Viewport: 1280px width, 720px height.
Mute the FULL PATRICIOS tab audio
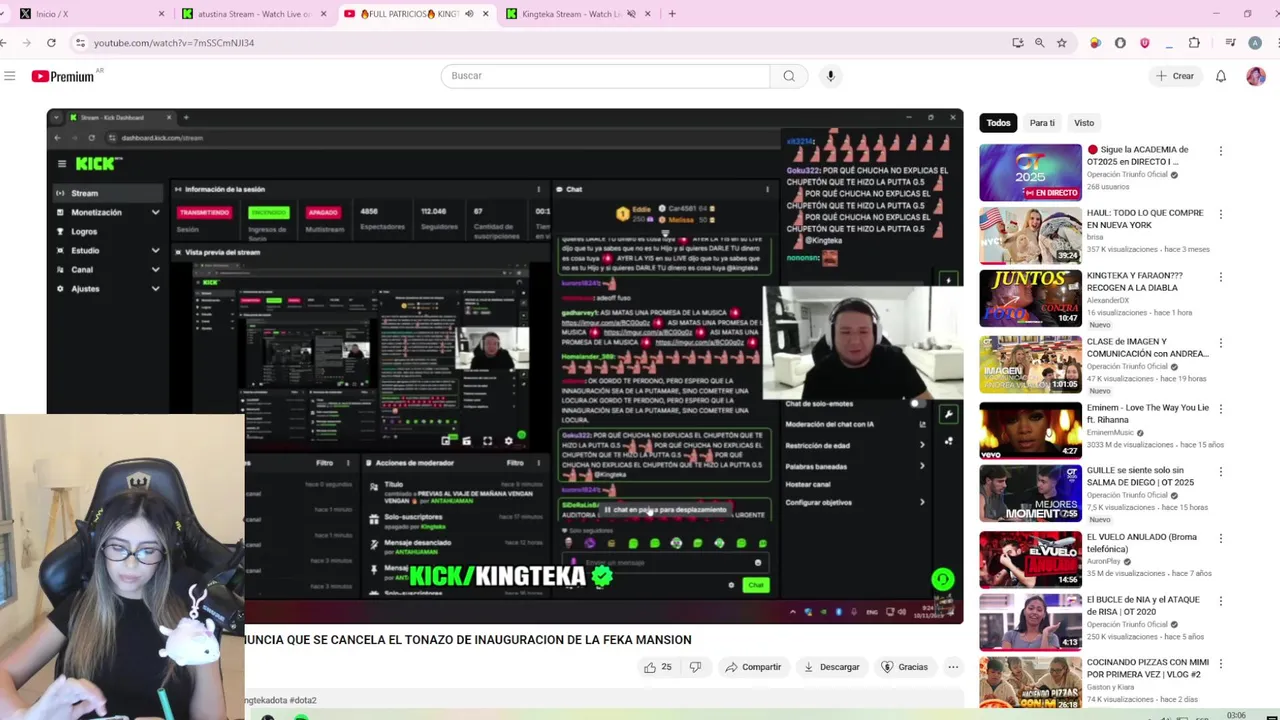point(469,14)
